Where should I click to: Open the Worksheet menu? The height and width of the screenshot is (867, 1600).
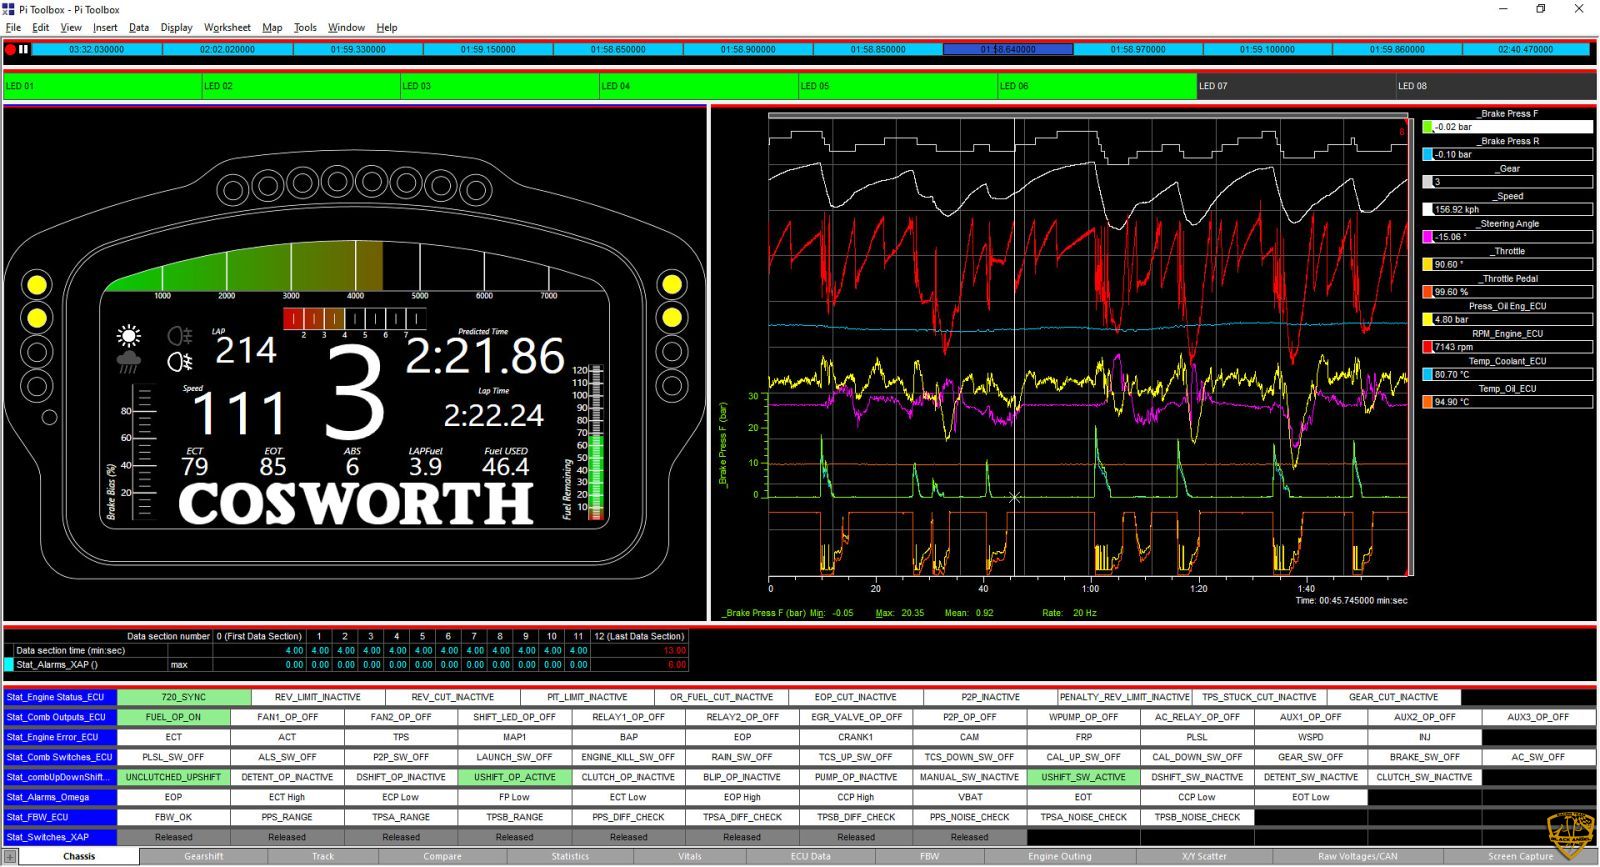[x=227, y=28]
